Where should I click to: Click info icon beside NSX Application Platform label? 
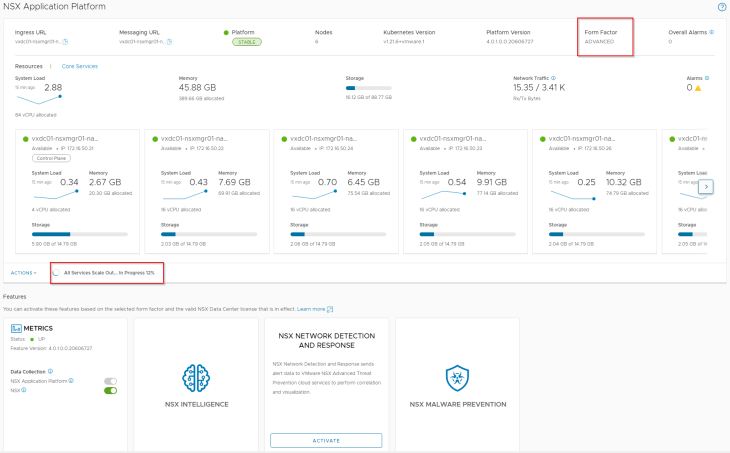(x=71, y=381)
